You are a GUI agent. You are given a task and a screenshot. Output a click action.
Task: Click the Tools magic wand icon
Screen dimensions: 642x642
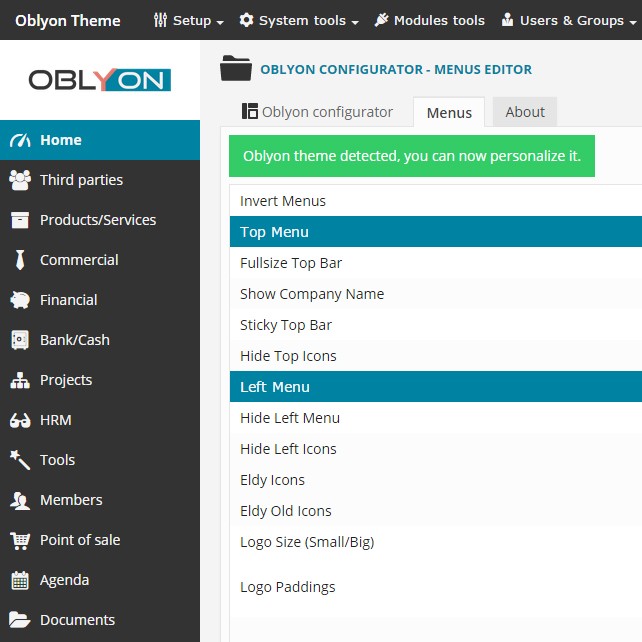20,460
